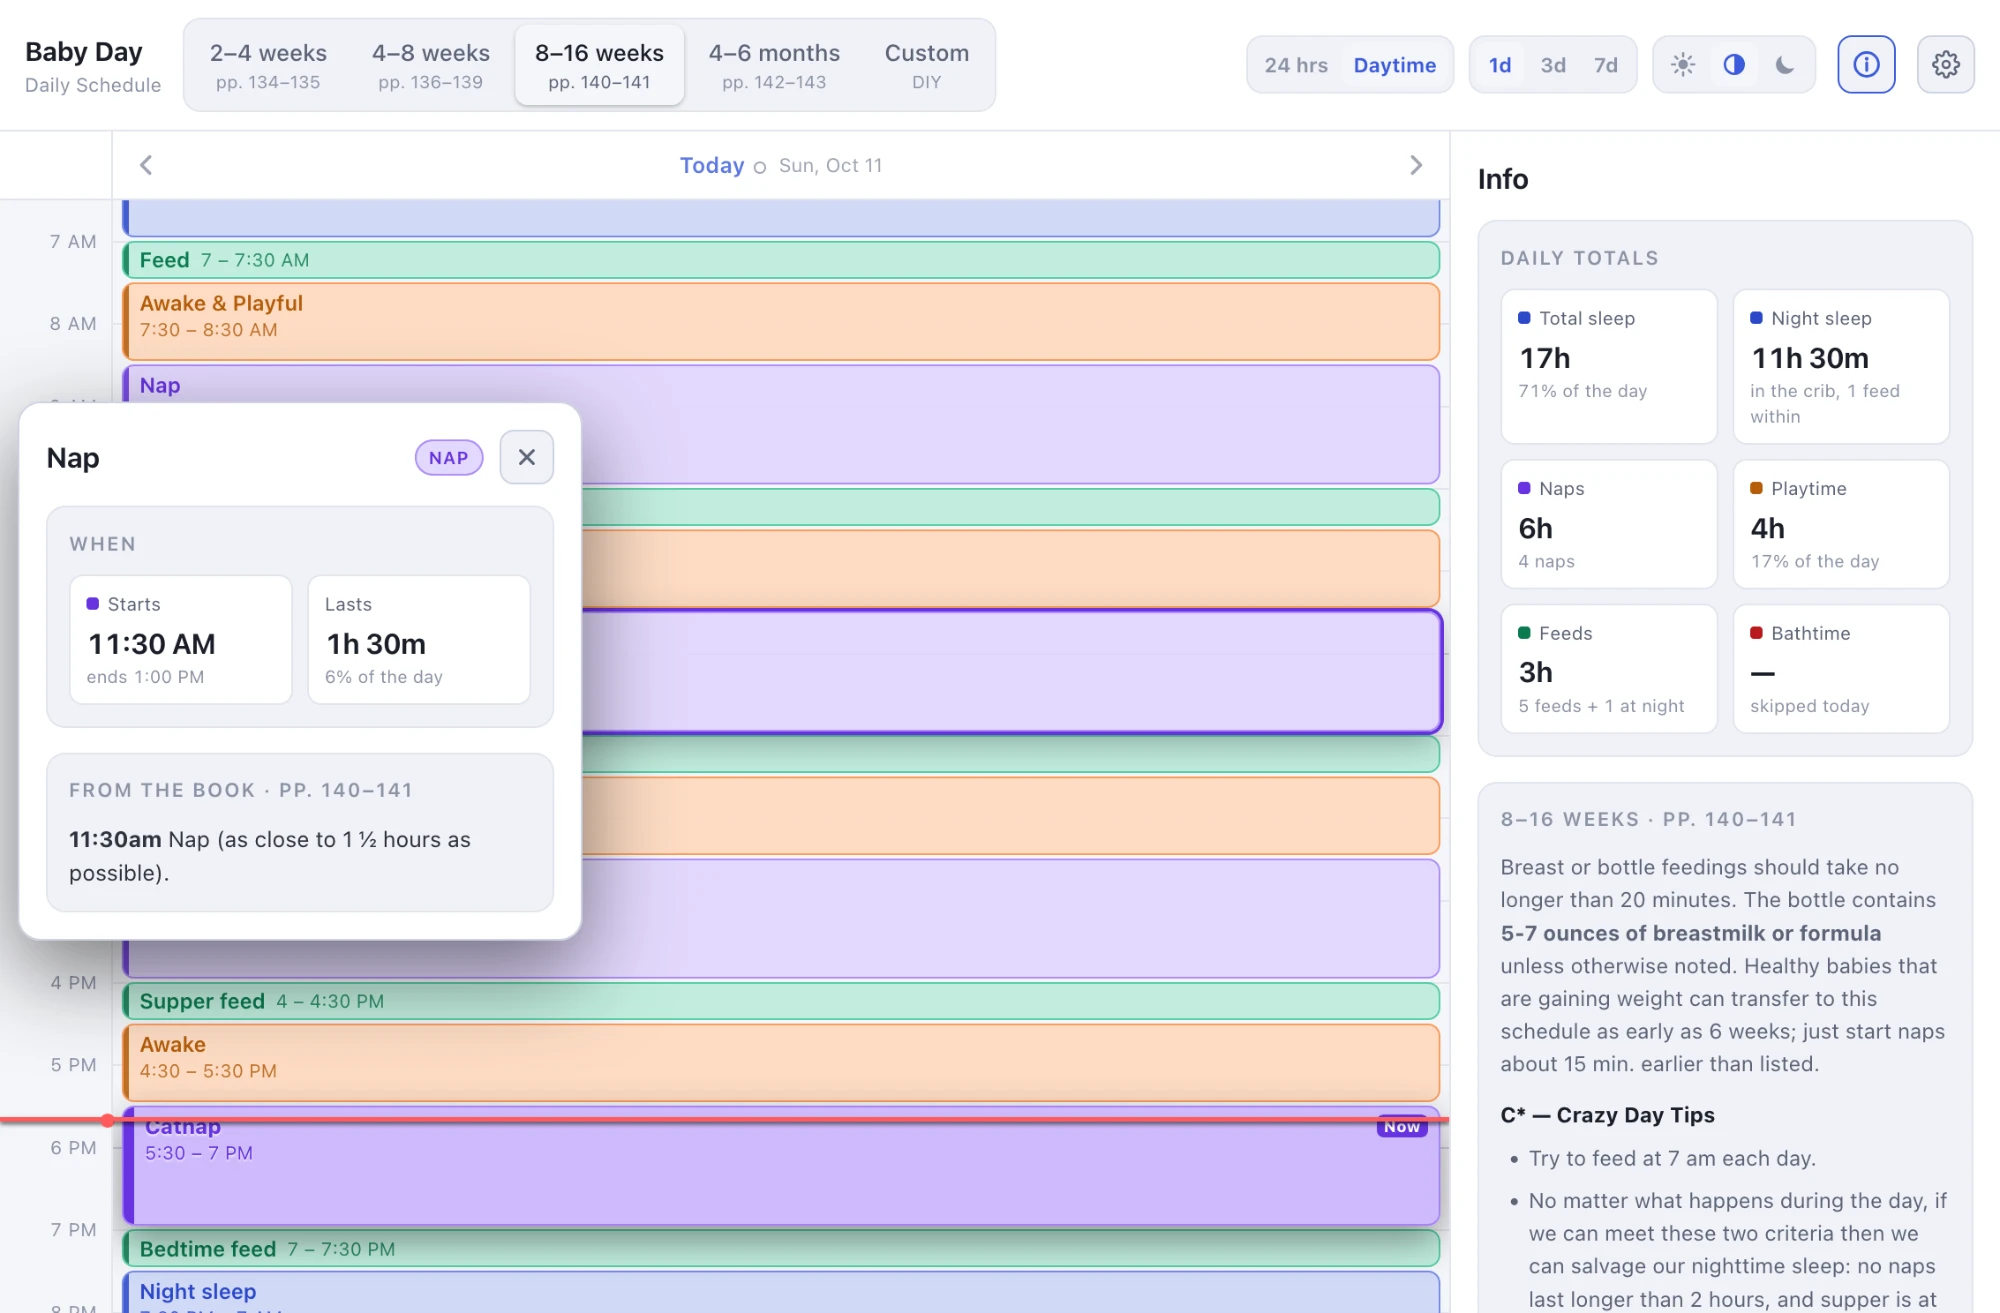
Task: Switch to 24 hrs view
Action: click(x=1296, y=65)
